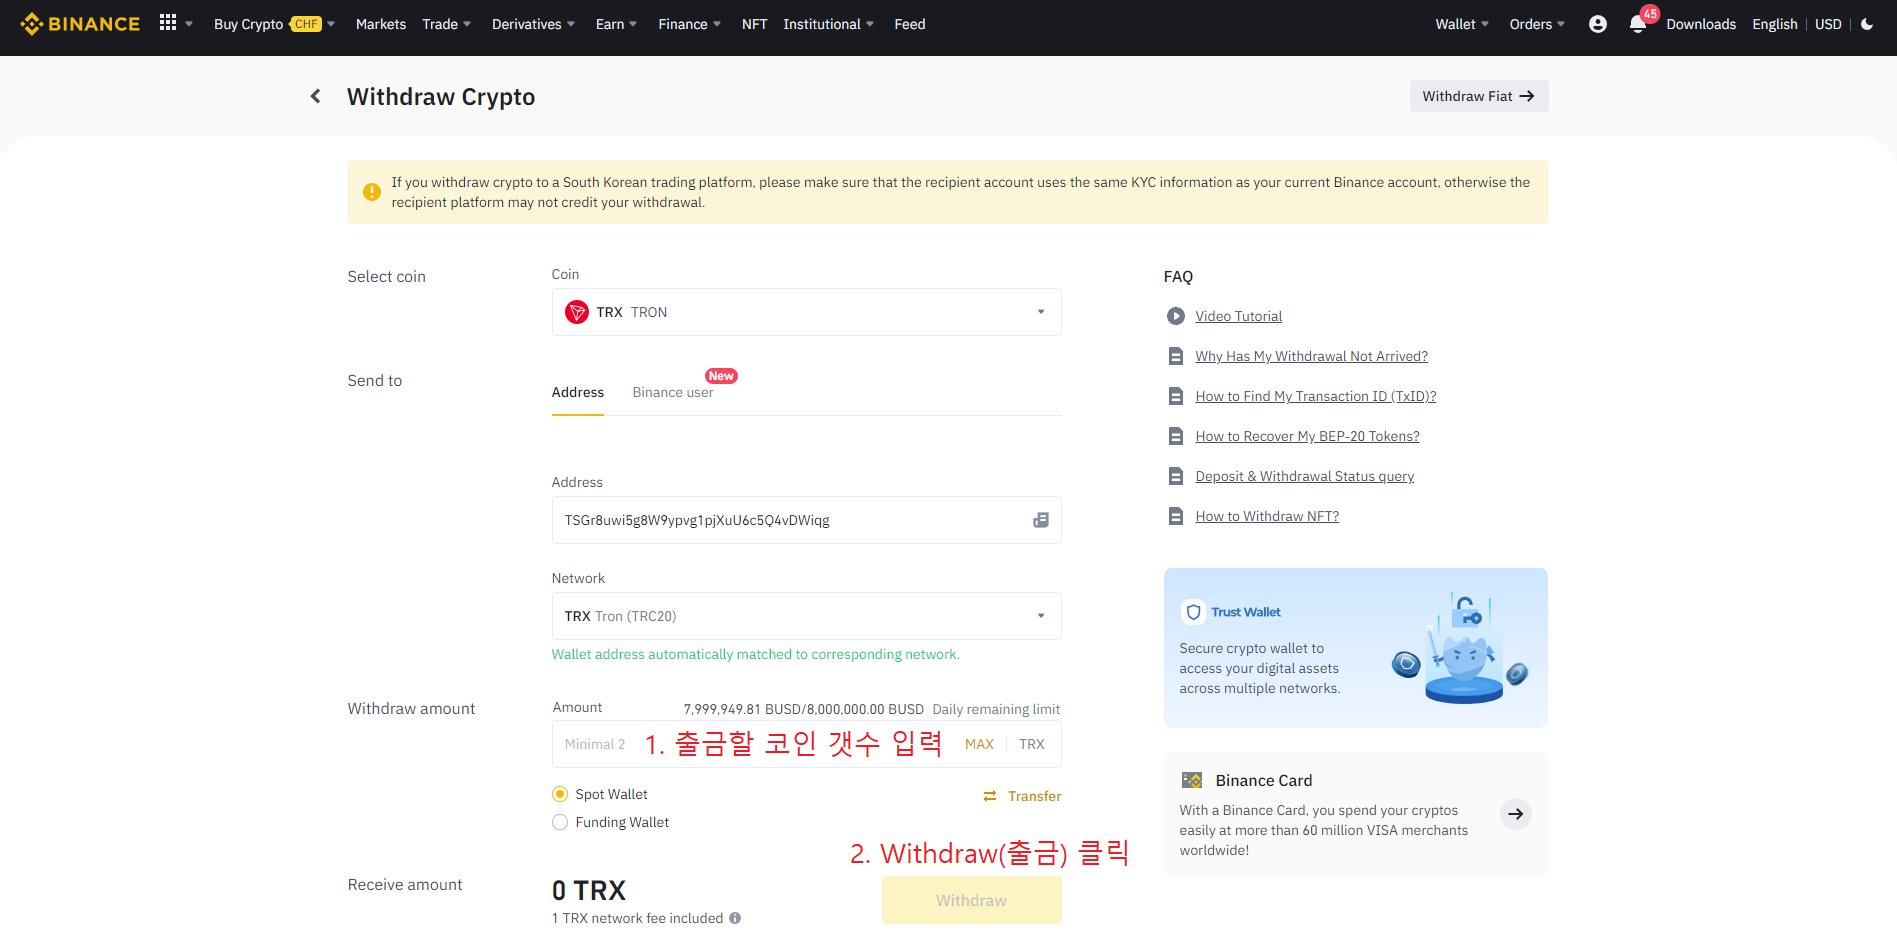The width and height of the screenshot is (1897, 934).
Task: Switch to the Binance user tab
Action: [673, 392]
